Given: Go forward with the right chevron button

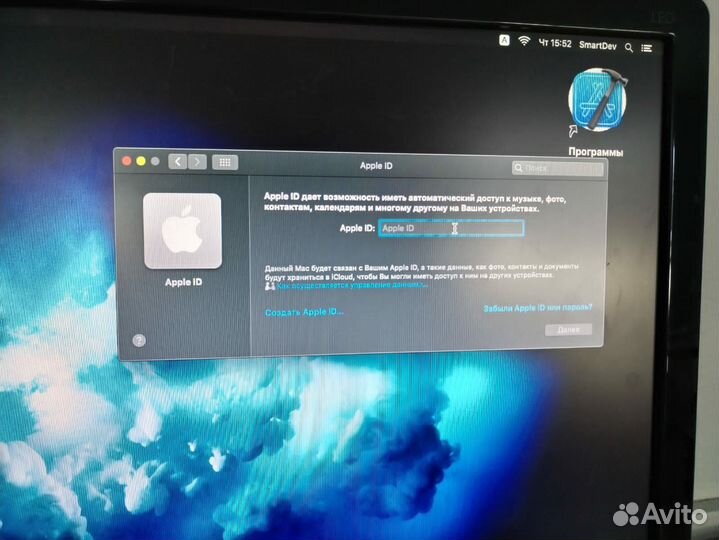Looking at the screenshot, I should point(197,162).
